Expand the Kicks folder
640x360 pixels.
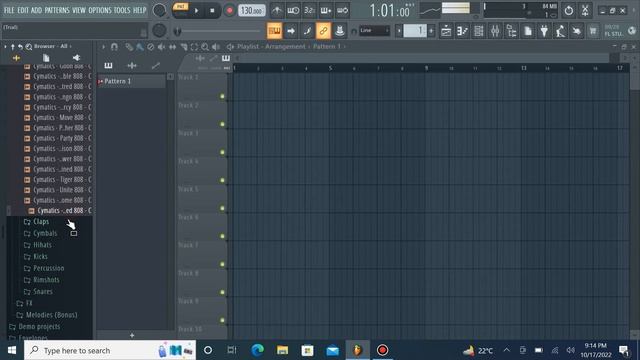pos(40,256)
